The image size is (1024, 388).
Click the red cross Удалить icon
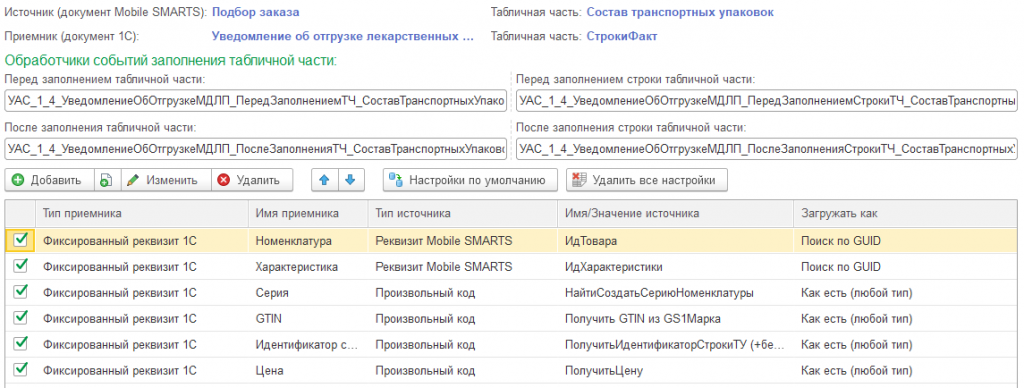coord(224,180)
